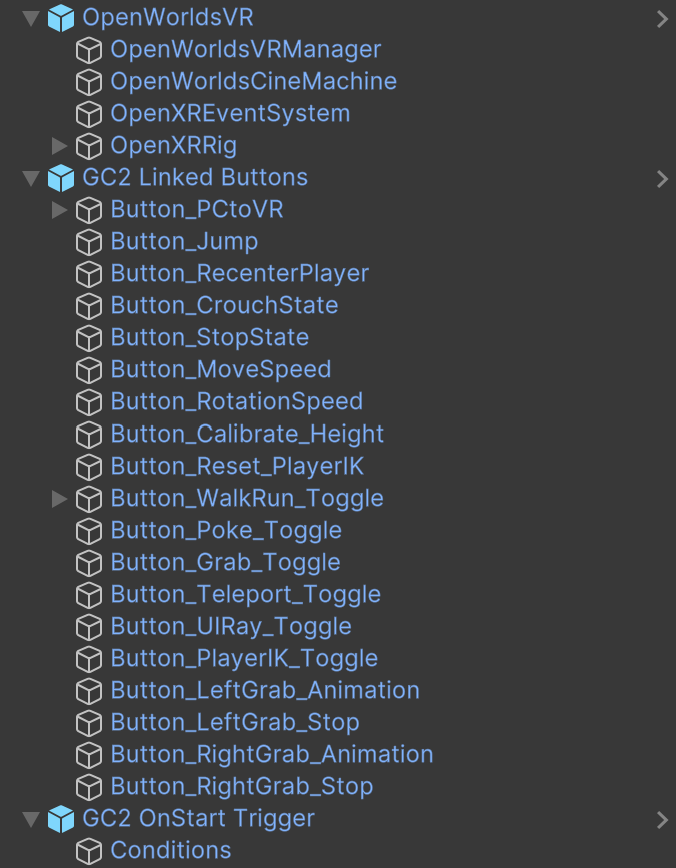676x868 pixels.
Task: Select Button_RecenterPlayer in the hierarchy
Action: pyautogui.click(x=239, y=273)
